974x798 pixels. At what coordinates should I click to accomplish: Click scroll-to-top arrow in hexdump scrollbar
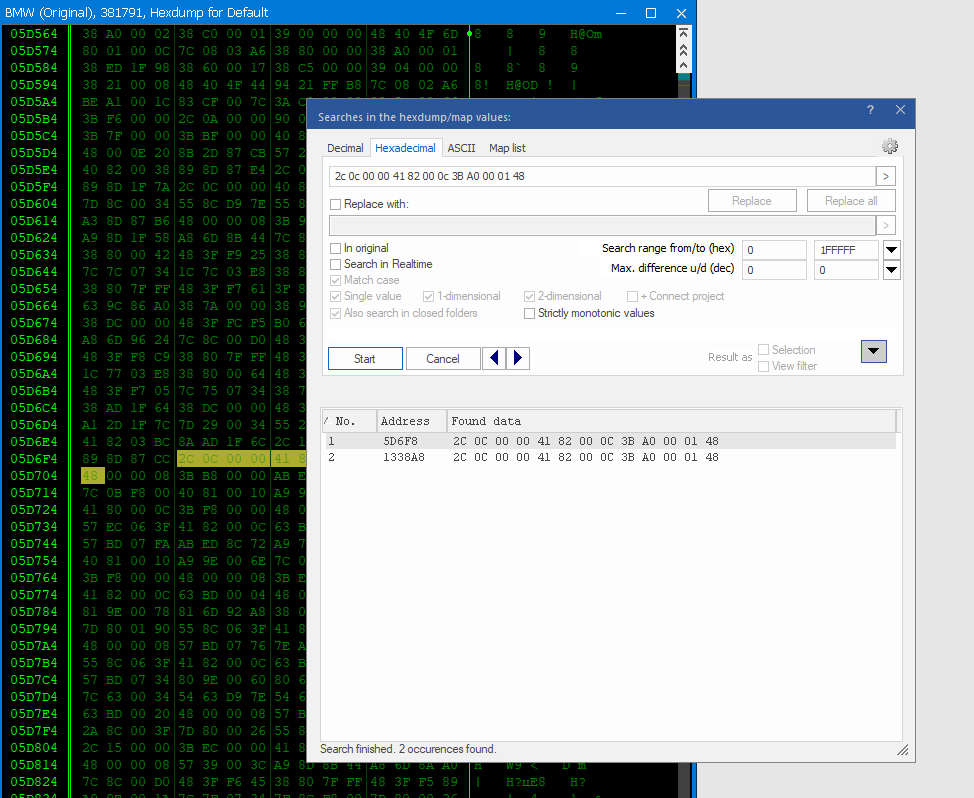683,33
